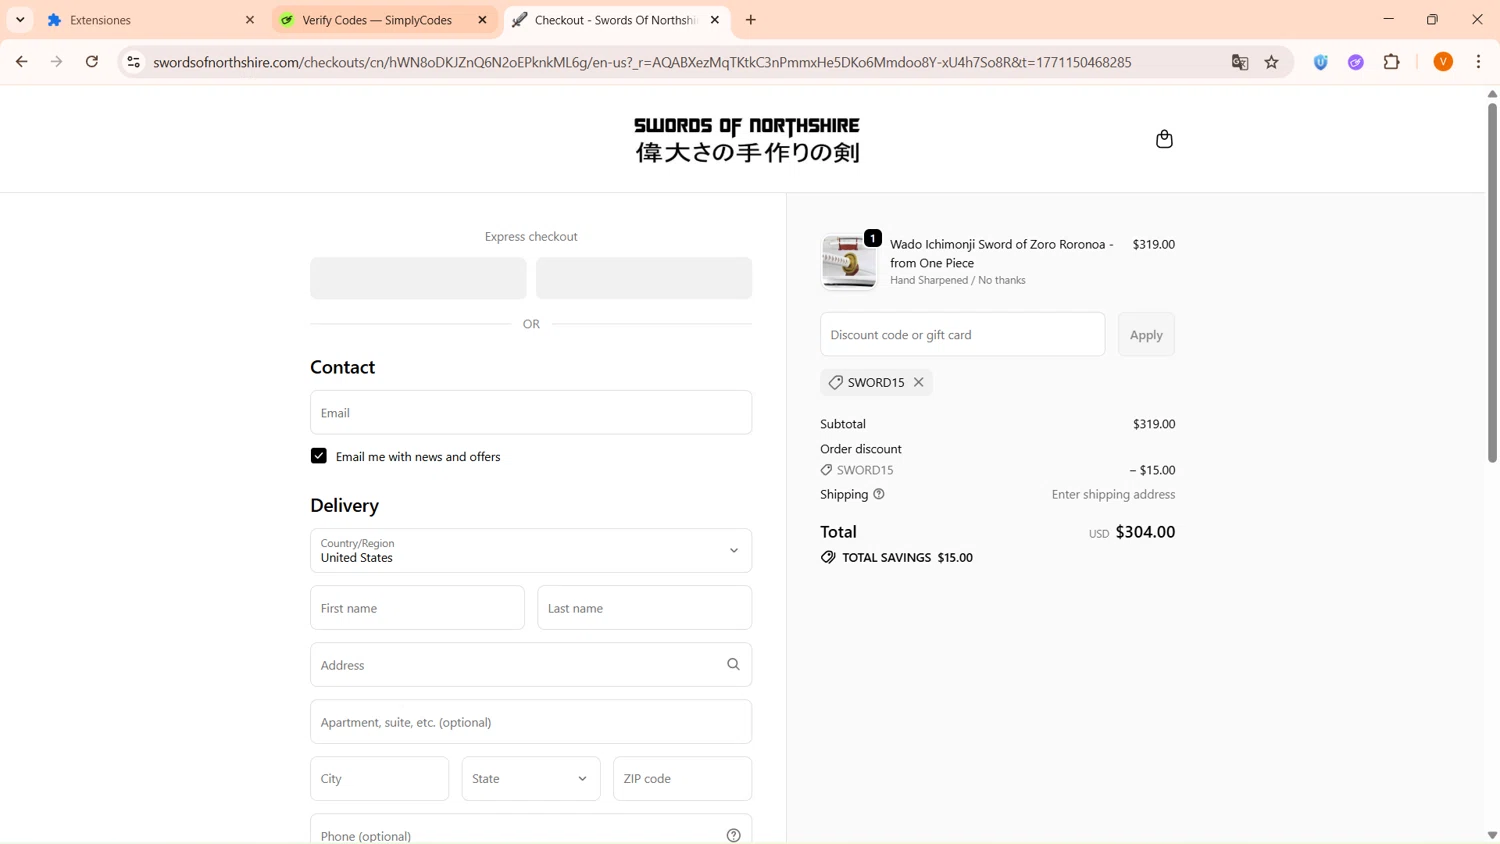Click the 'Hand Sharpened / No thanks' variant text
Screen dimensions: 1500x844
[x=958, y=280]
